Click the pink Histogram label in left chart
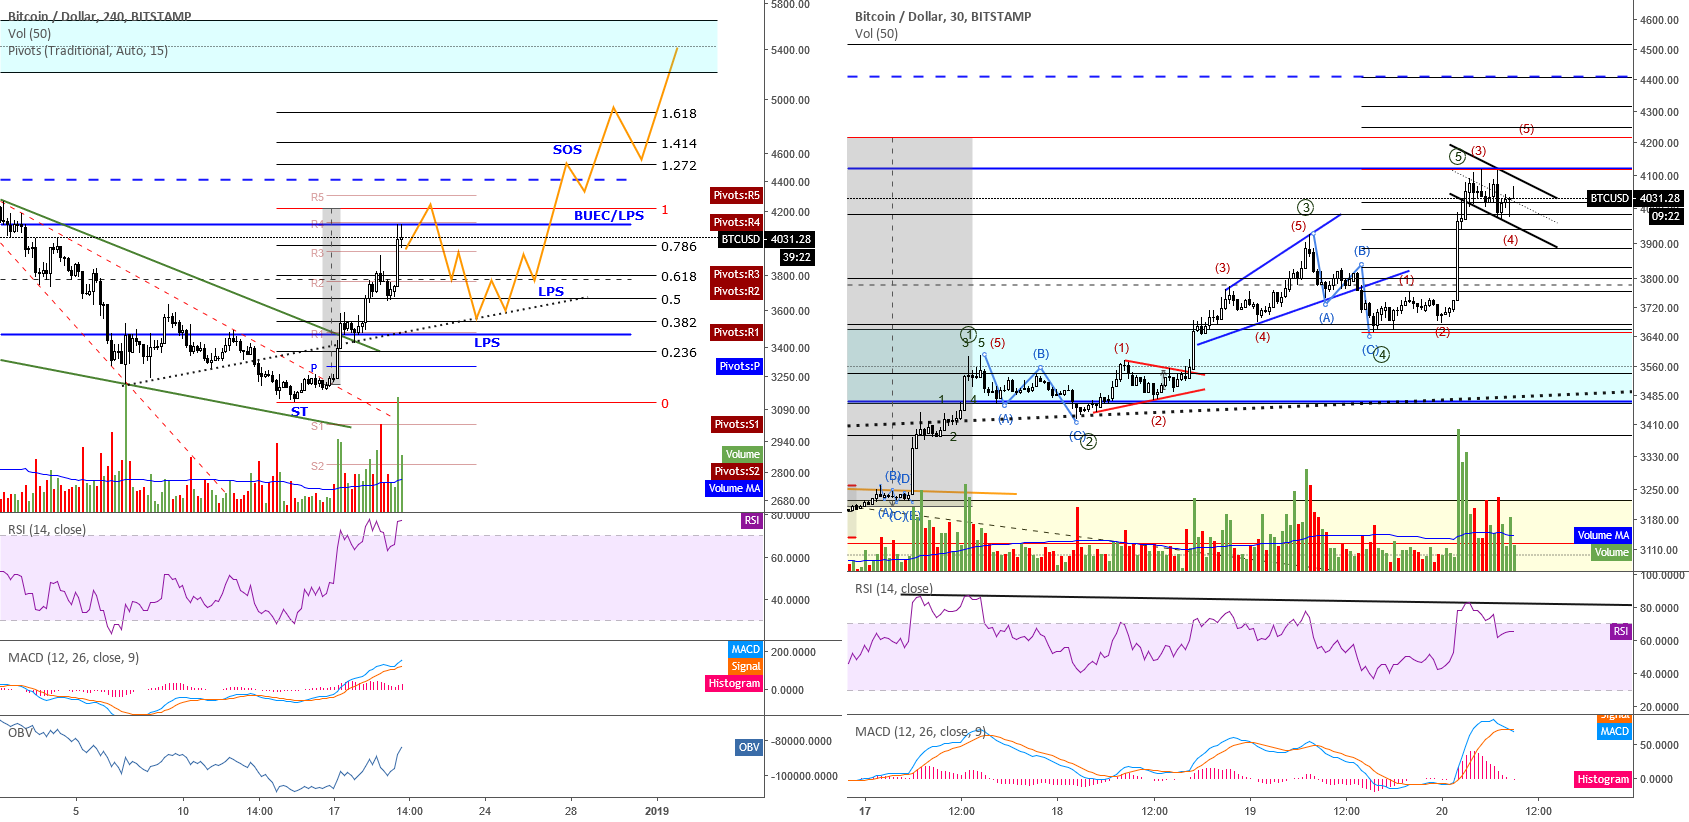 click(x=734, y=683)
